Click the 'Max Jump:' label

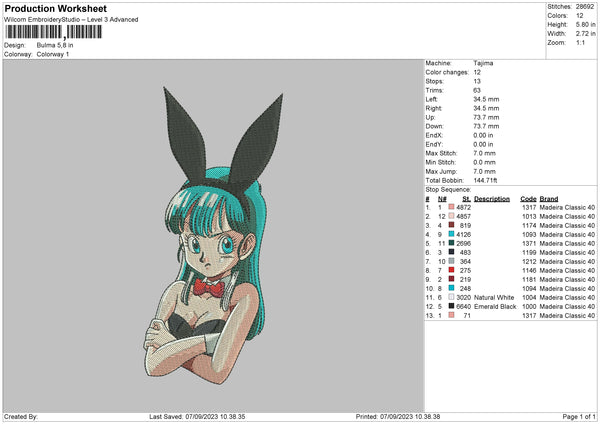pyautogui.click(x=441, y=171)
